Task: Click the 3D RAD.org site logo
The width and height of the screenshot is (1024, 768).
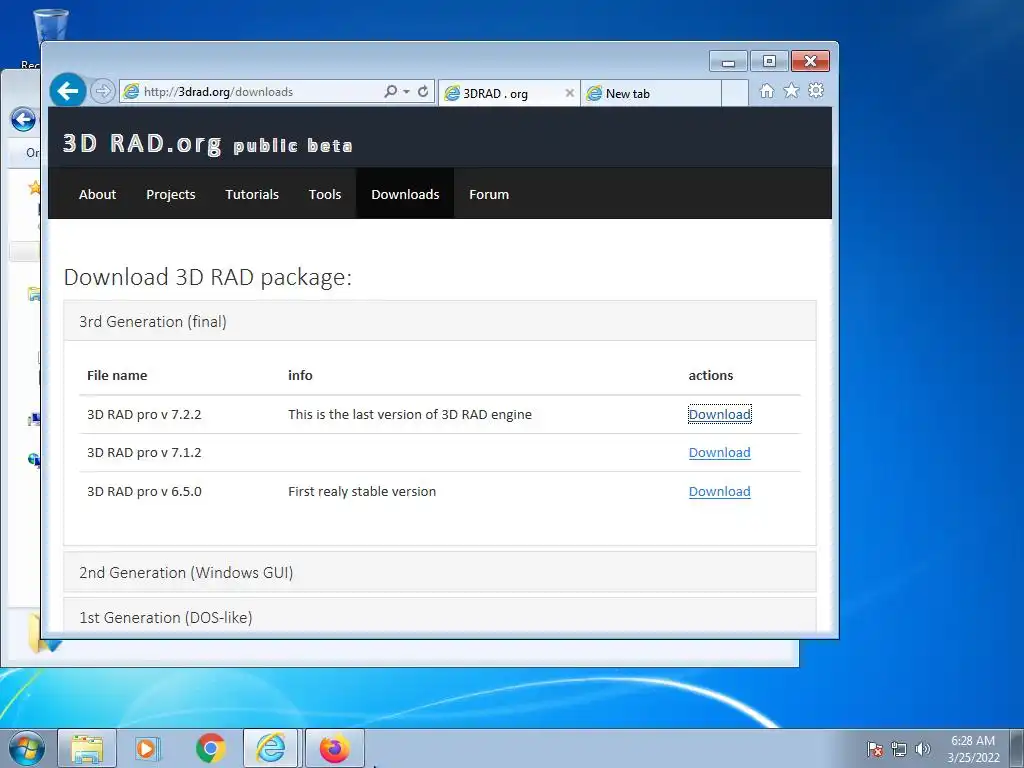Action: pyautogui.click(x=208, y=144)
